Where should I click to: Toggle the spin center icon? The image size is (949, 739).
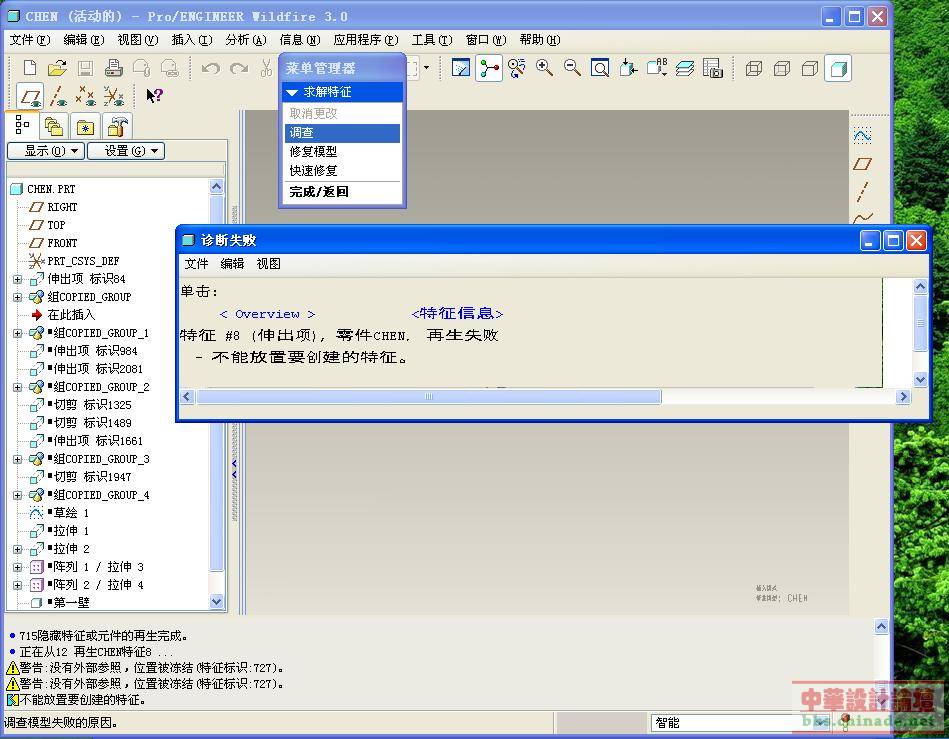489,68
